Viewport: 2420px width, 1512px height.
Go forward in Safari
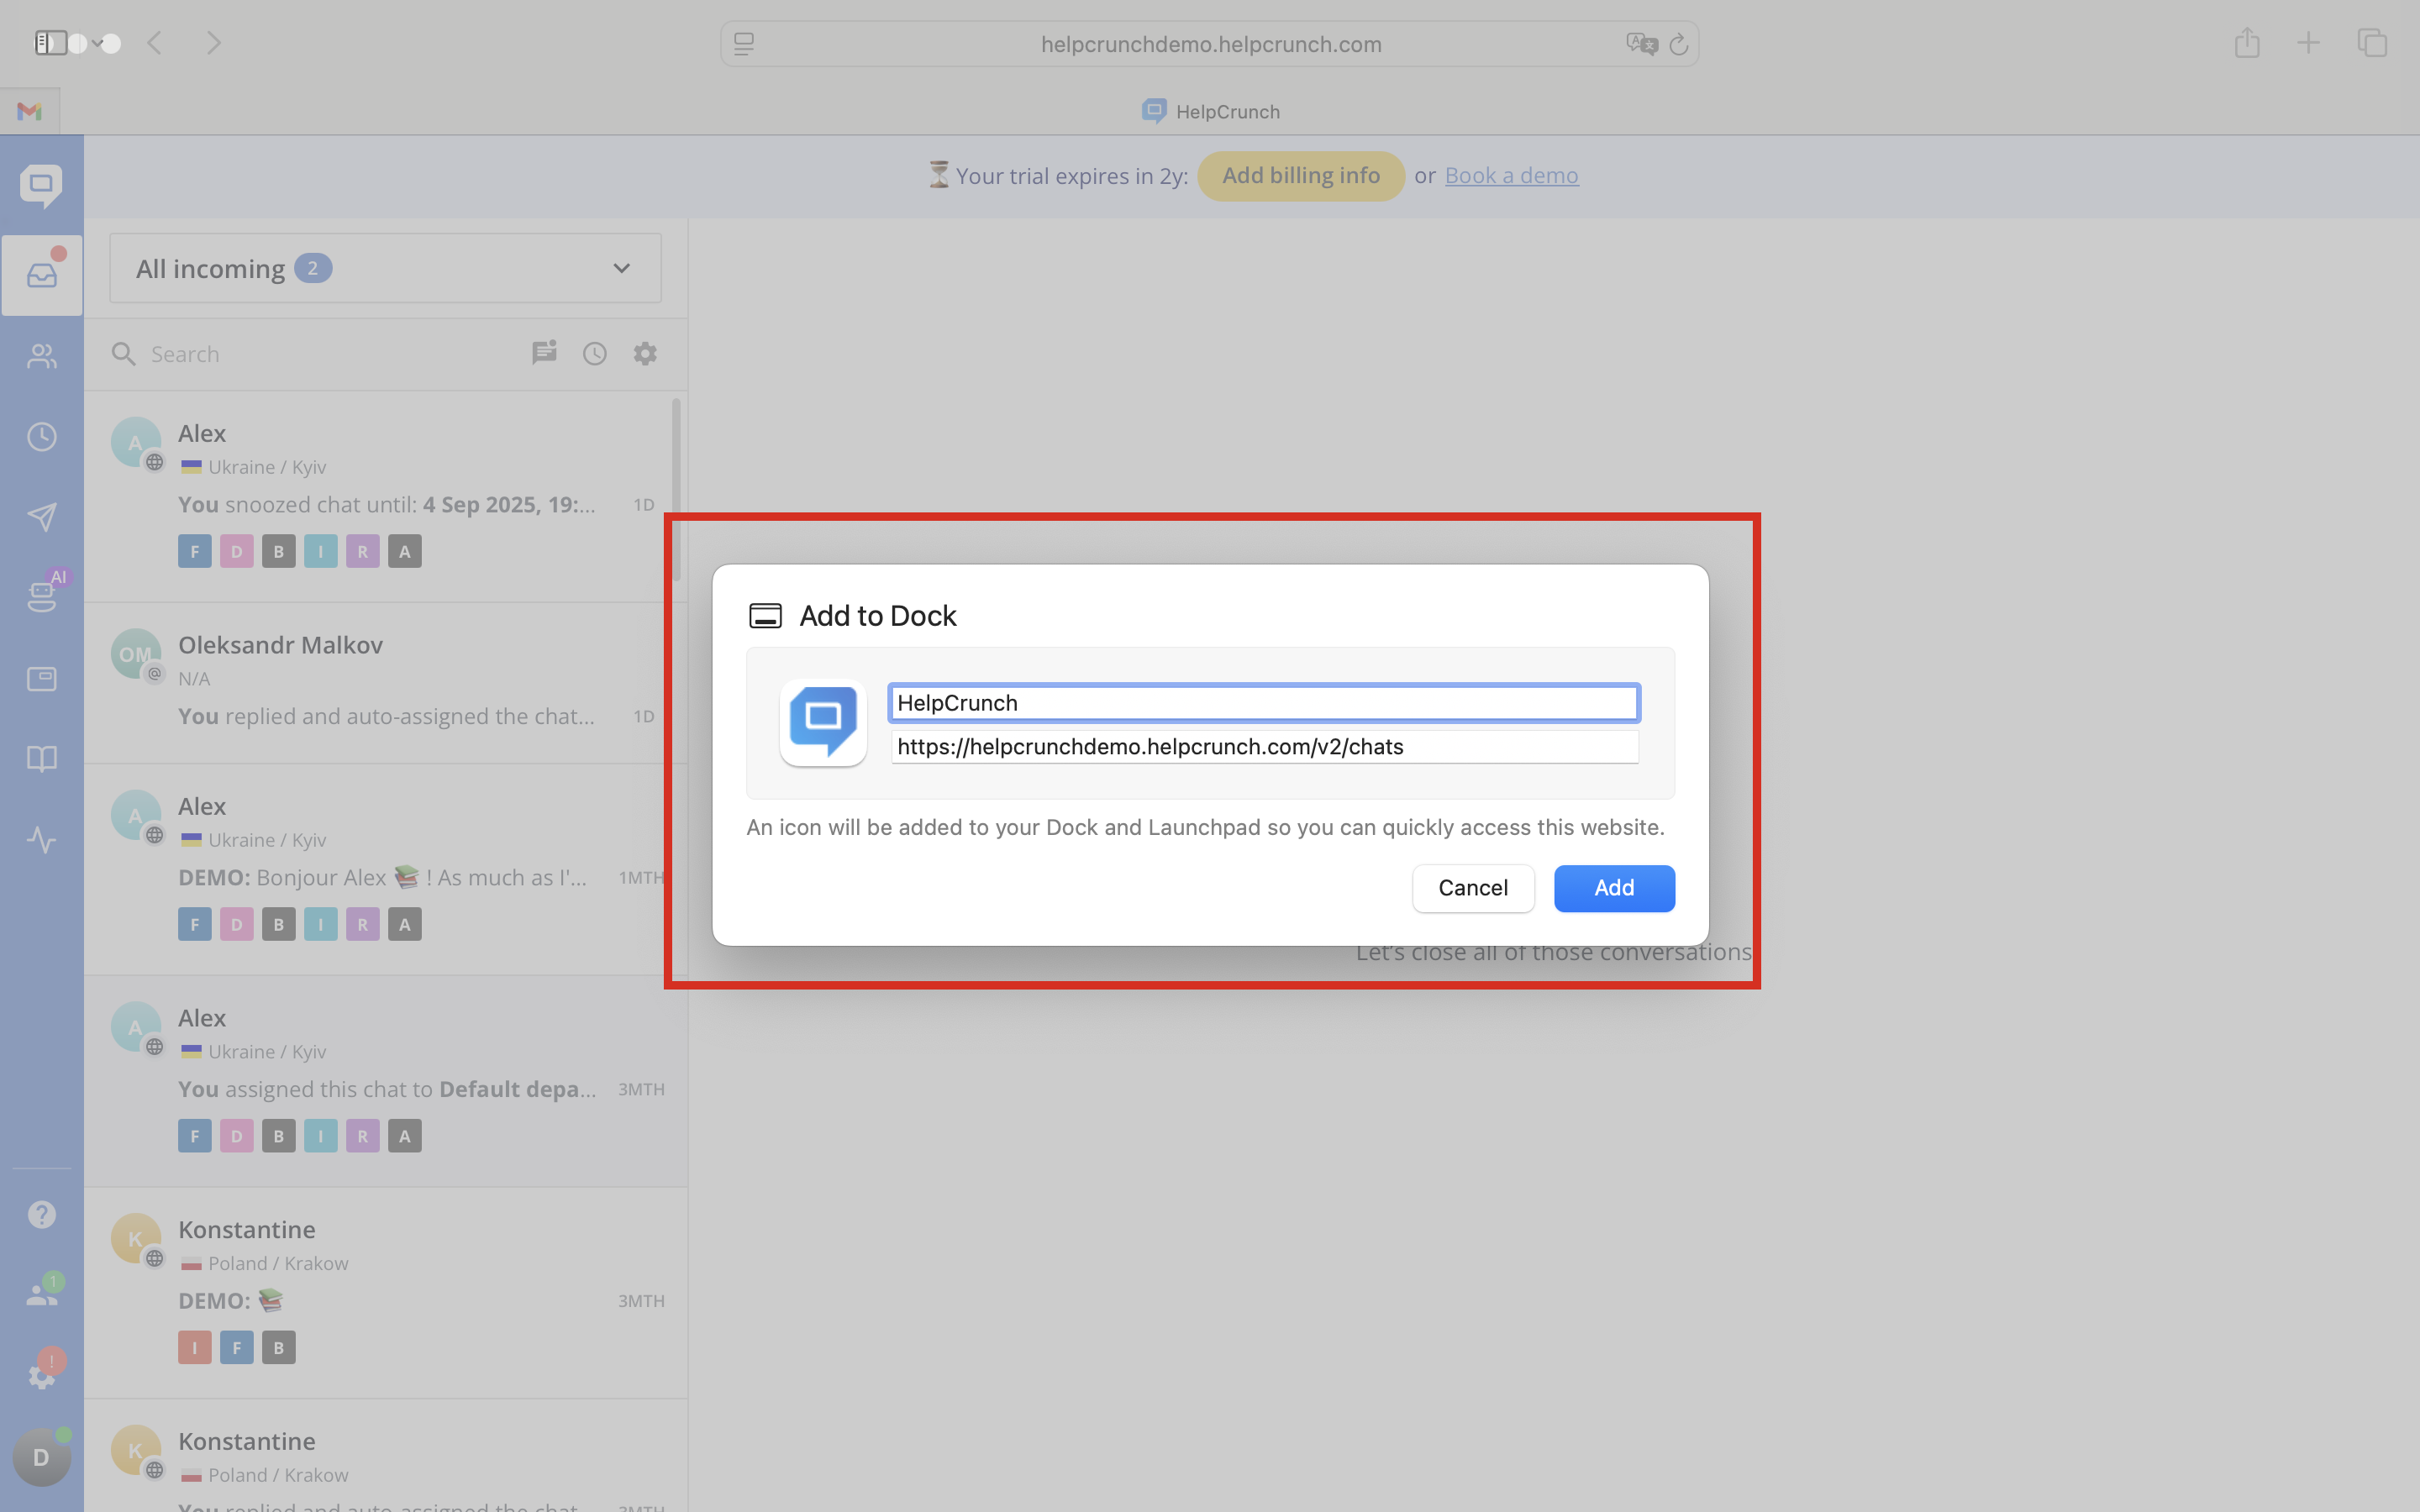coord(213,43)
